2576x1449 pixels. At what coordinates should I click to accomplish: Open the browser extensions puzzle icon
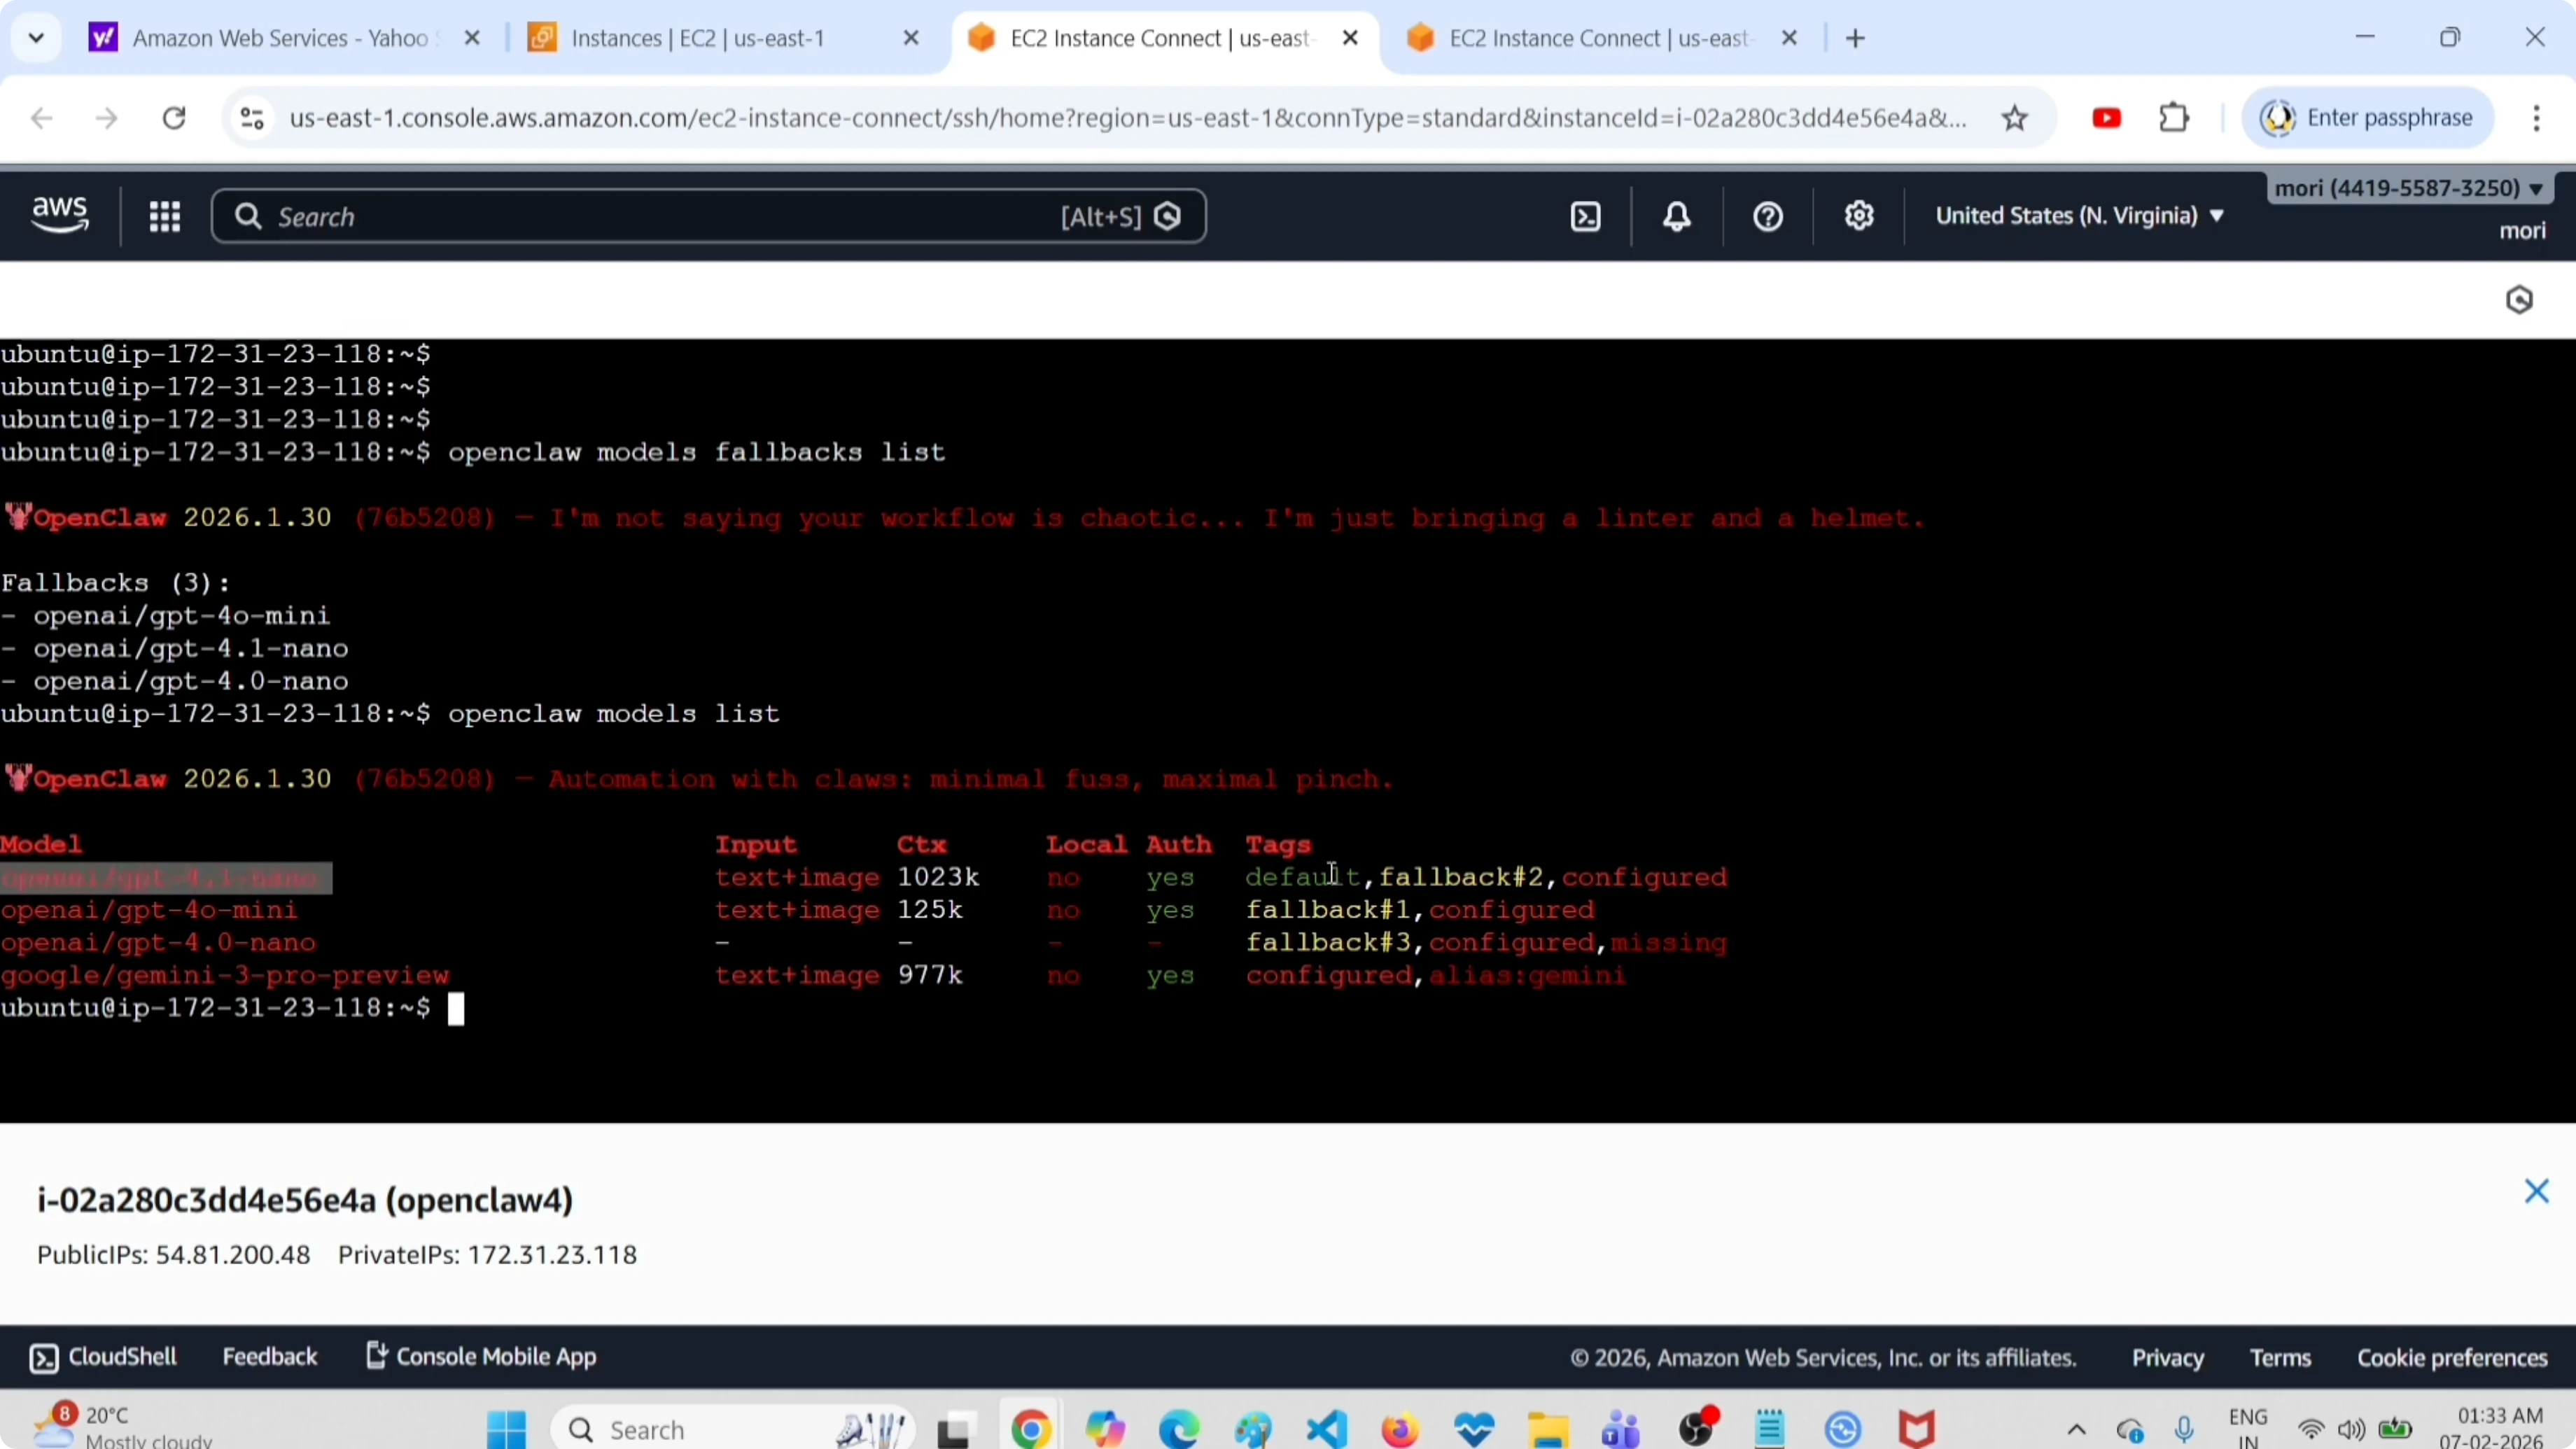pyautogui.click(x=2174, y=118)
